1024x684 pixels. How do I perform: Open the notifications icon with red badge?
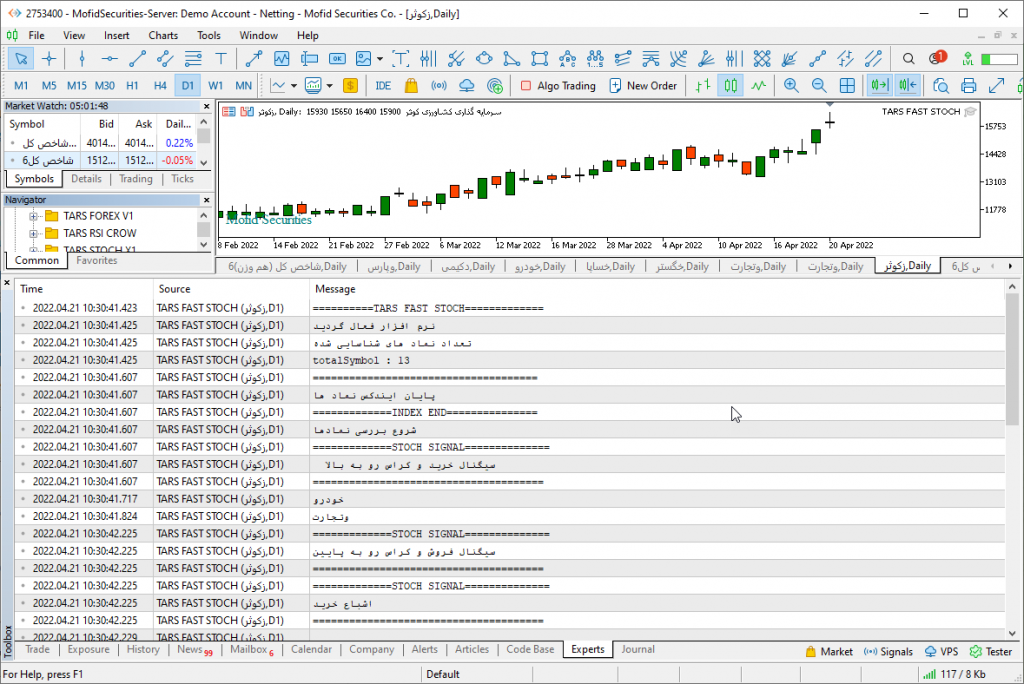(x=937, y=58)
